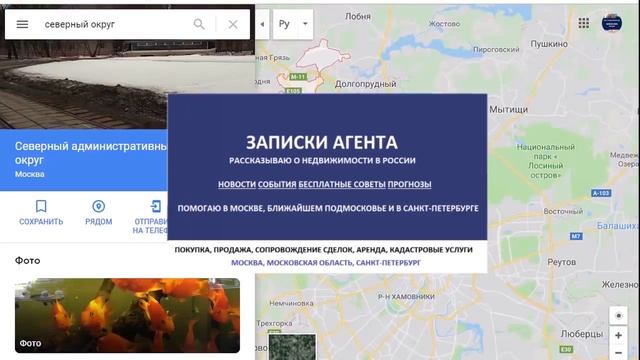Click the Мытищи label on map

click(x=509, y=109)
